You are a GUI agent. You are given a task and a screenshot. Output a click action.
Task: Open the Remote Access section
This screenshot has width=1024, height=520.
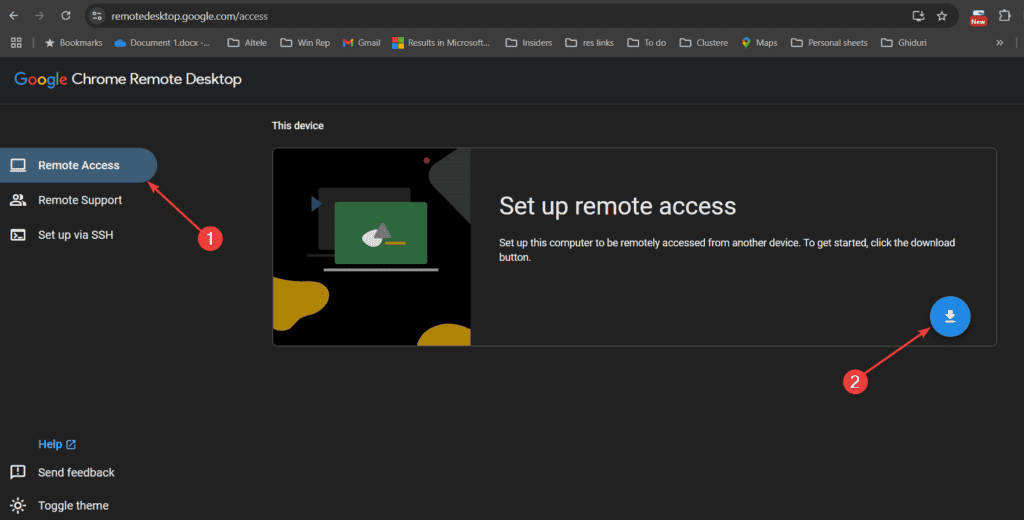[x=78, y=165]
